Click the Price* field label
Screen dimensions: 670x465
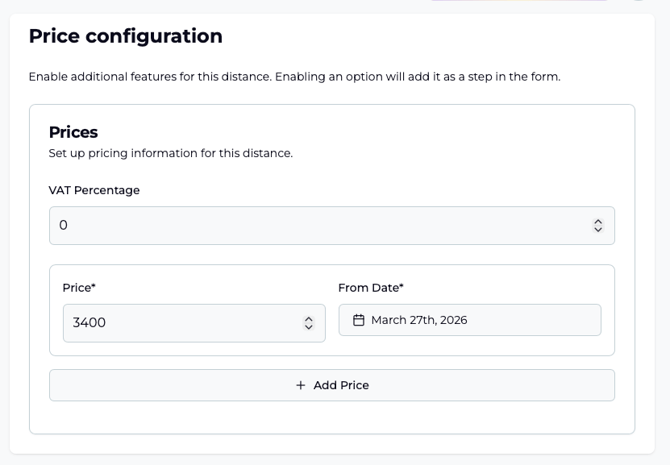(x=79, y=288)
